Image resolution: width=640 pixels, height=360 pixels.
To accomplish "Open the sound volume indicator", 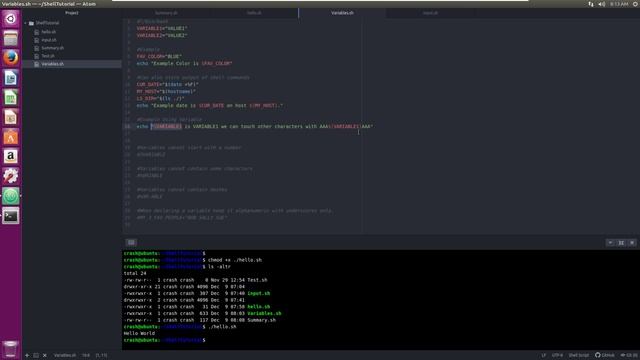I will pyautogui.click(x=602, y=4).
